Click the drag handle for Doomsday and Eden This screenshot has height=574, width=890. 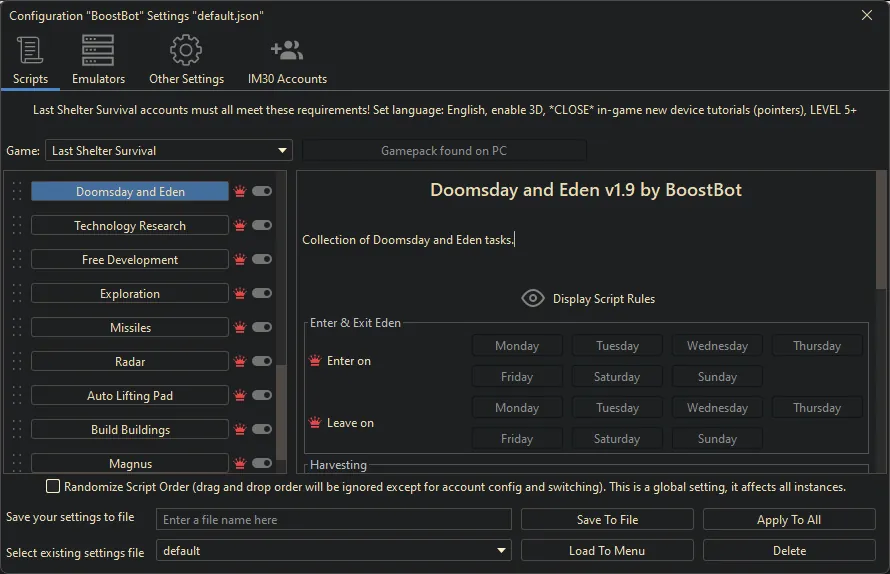tap(17, 191)
